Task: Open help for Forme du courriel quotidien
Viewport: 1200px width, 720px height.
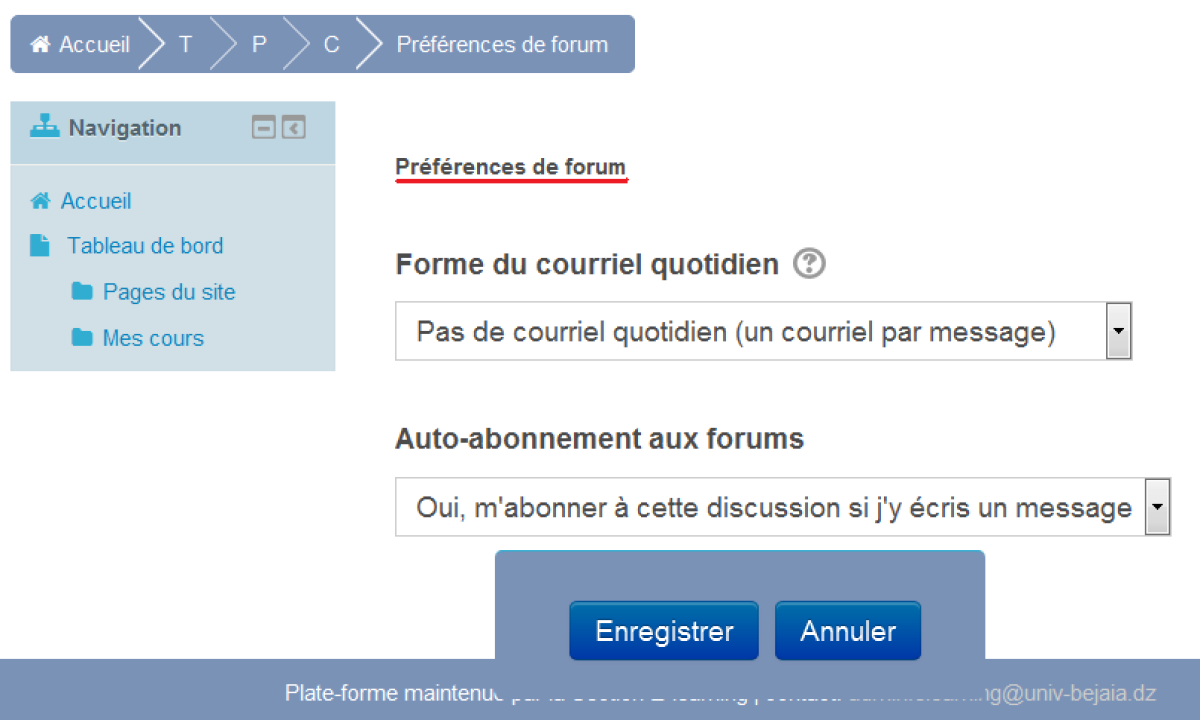Action: pyautogui.click(x=809, y=265)
